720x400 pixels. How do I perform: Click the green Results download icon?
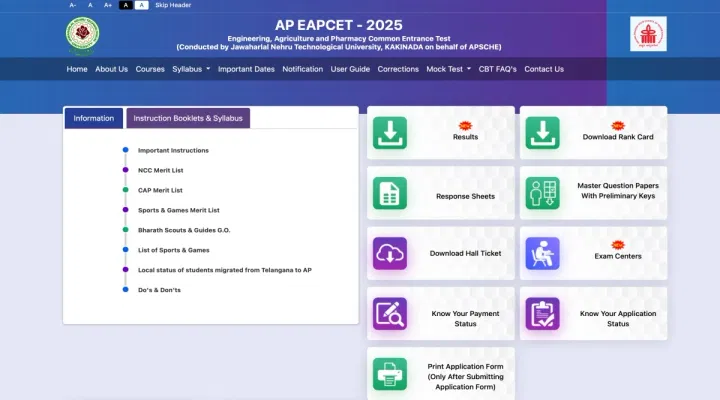[389, 133]
